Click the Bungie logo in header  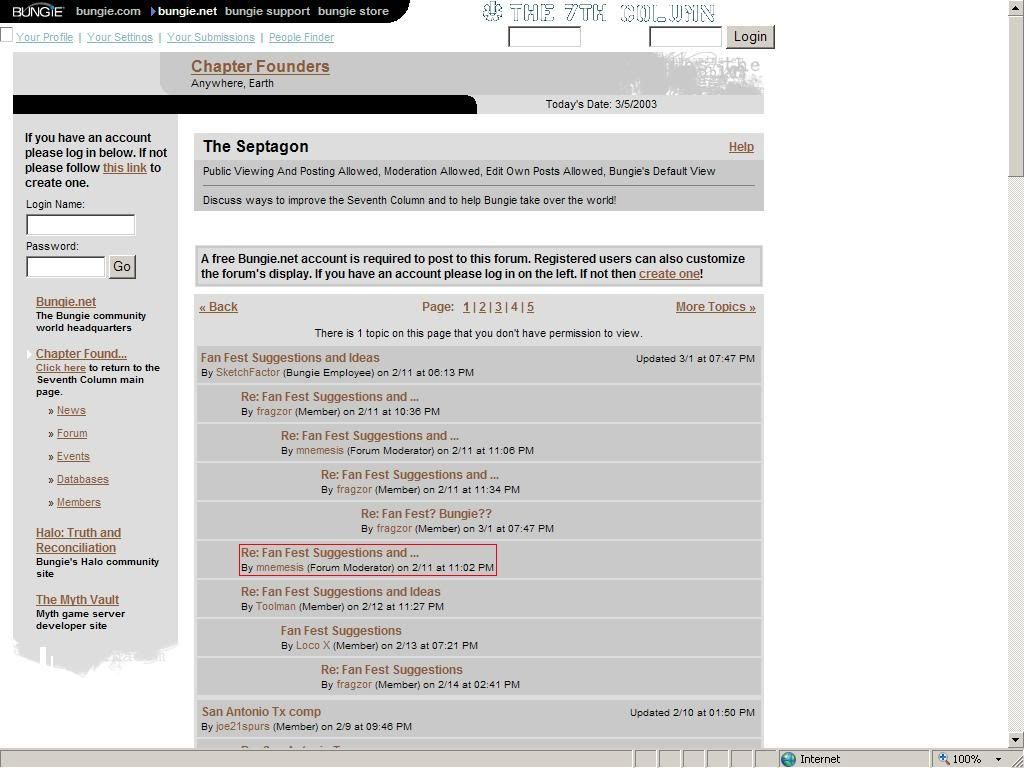pyautogui.click(x=38, y=11)
